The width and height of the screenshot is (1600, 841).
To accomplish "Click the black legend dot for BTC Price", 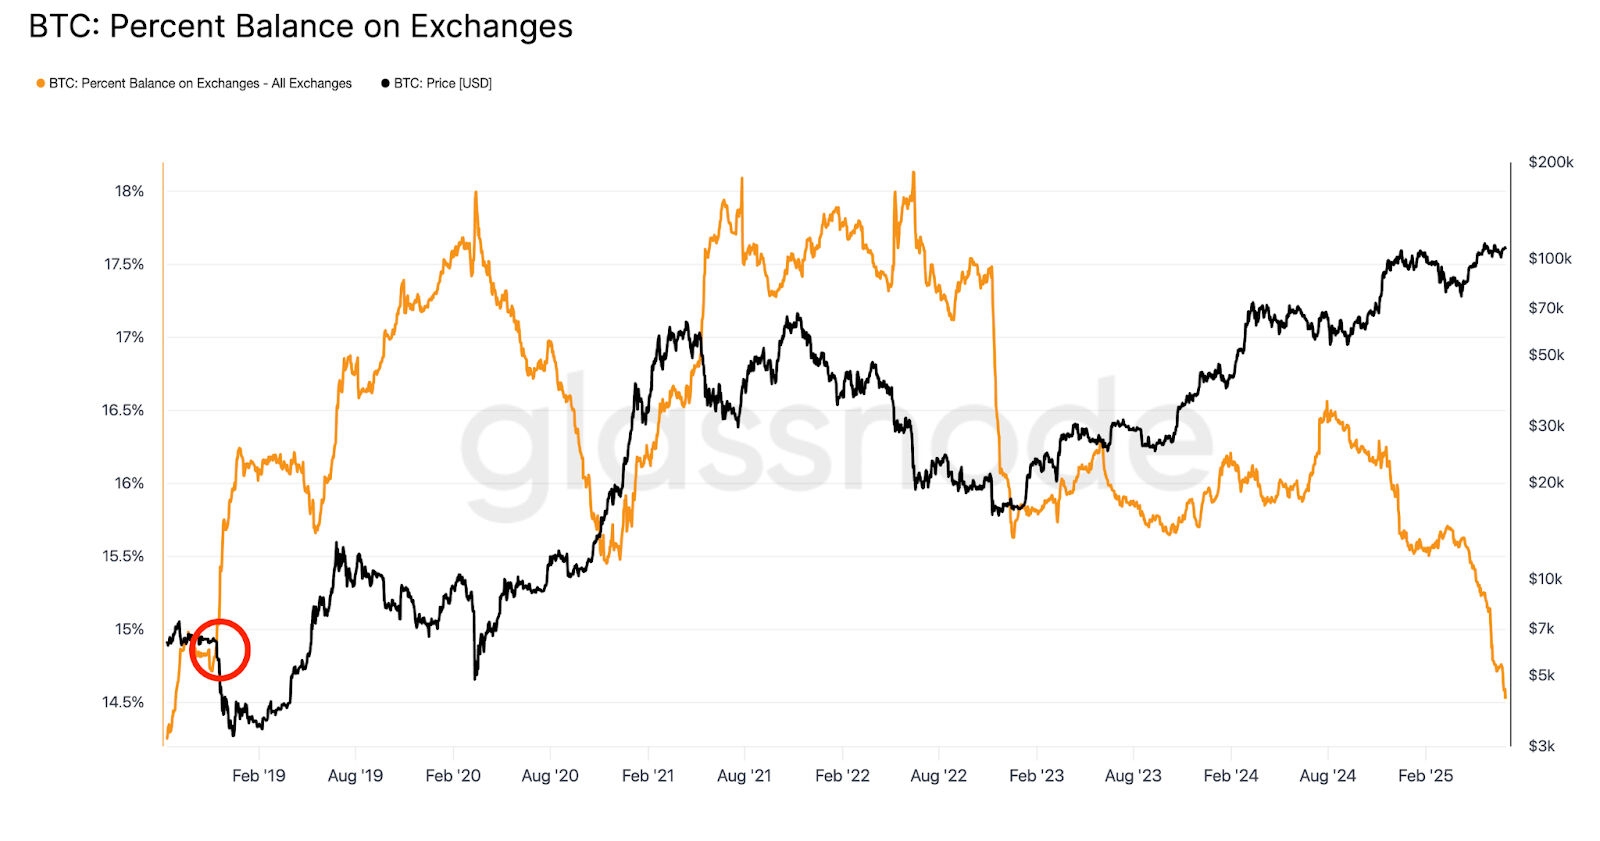I will coord(385,83).
